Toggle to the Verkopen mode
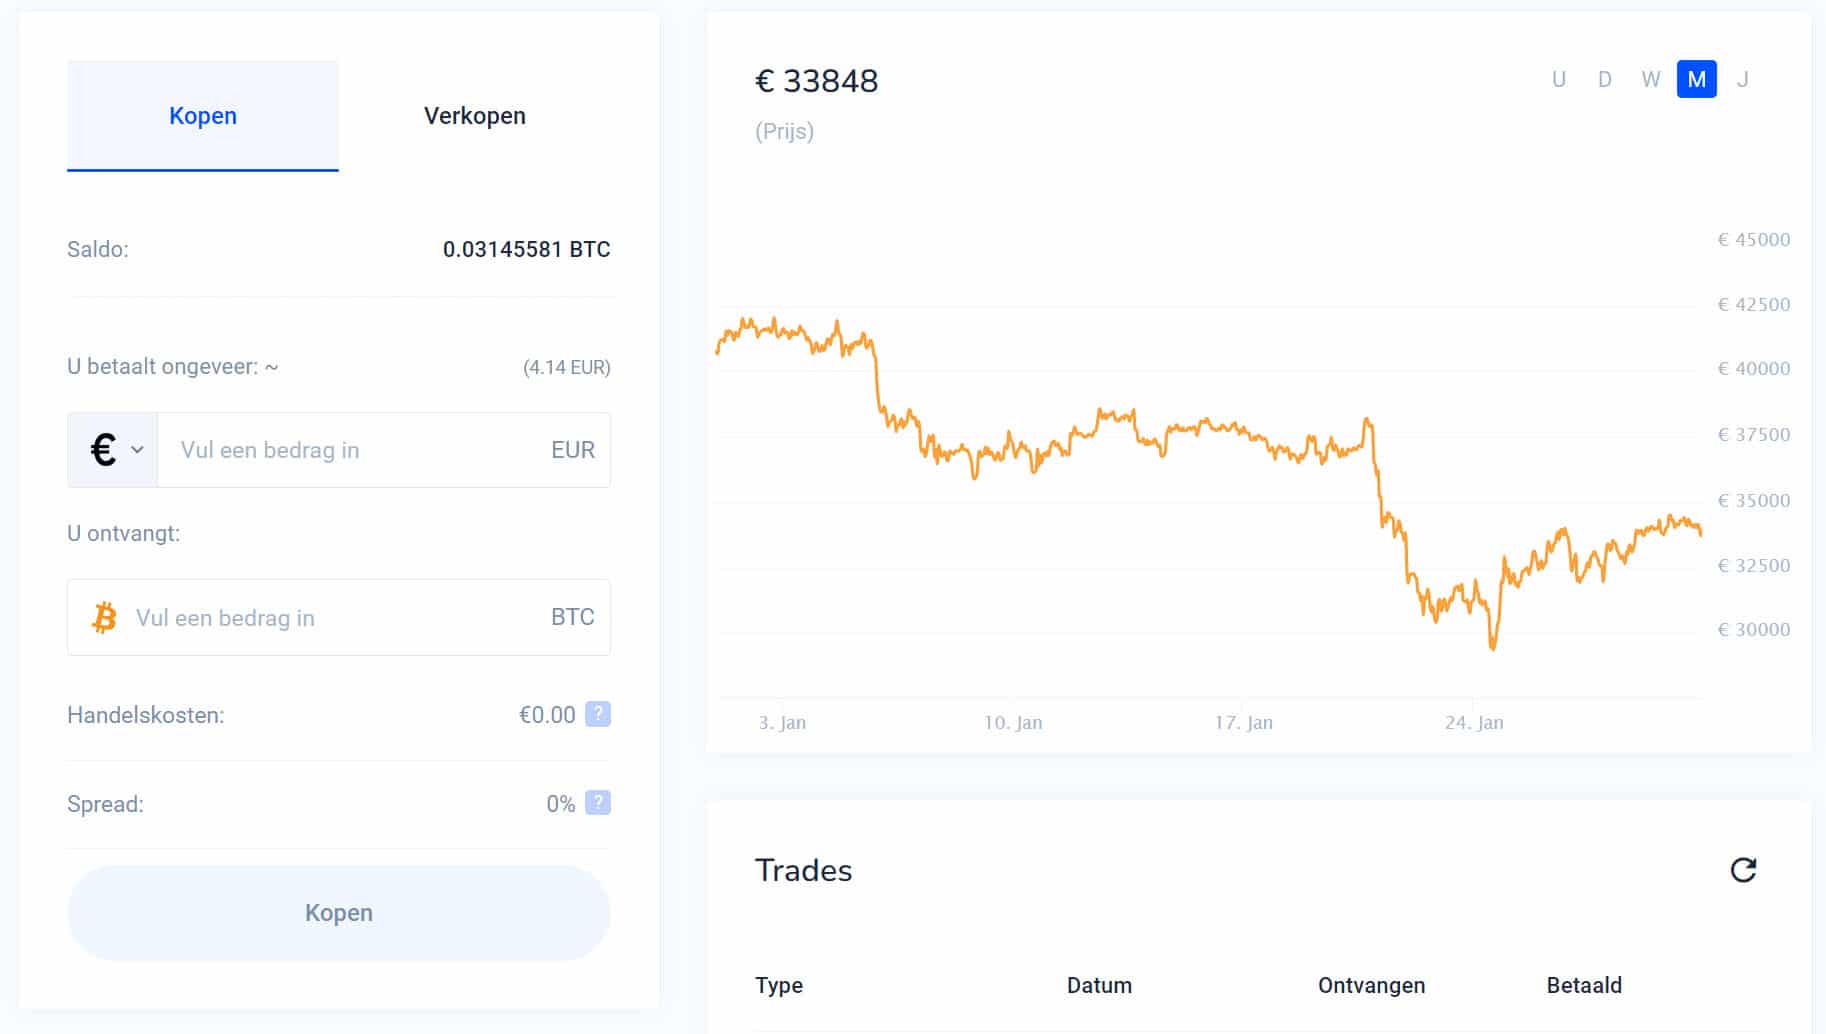 tap(475, 115)
